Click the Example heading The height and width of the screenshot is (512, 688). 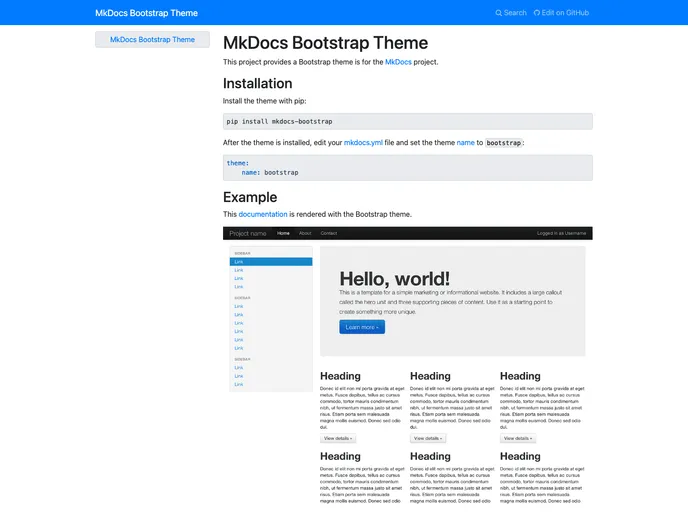click(x=250, y=197)
